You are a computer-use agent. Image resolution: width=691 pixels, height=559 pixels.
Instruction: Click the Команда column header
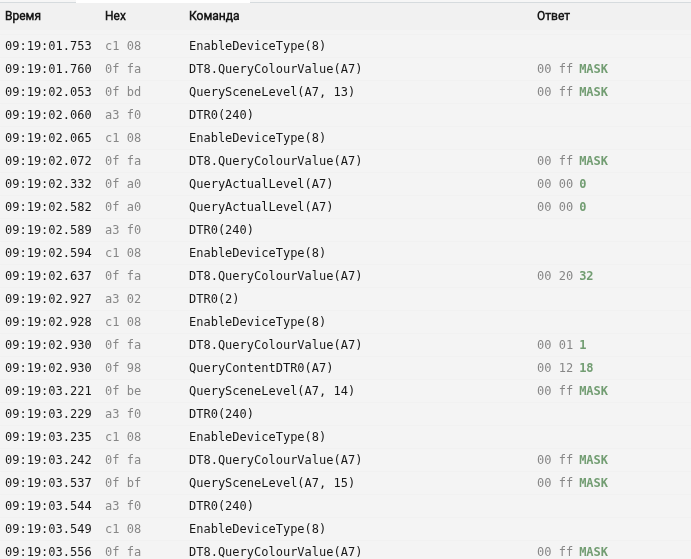click(x=214, y=16)
